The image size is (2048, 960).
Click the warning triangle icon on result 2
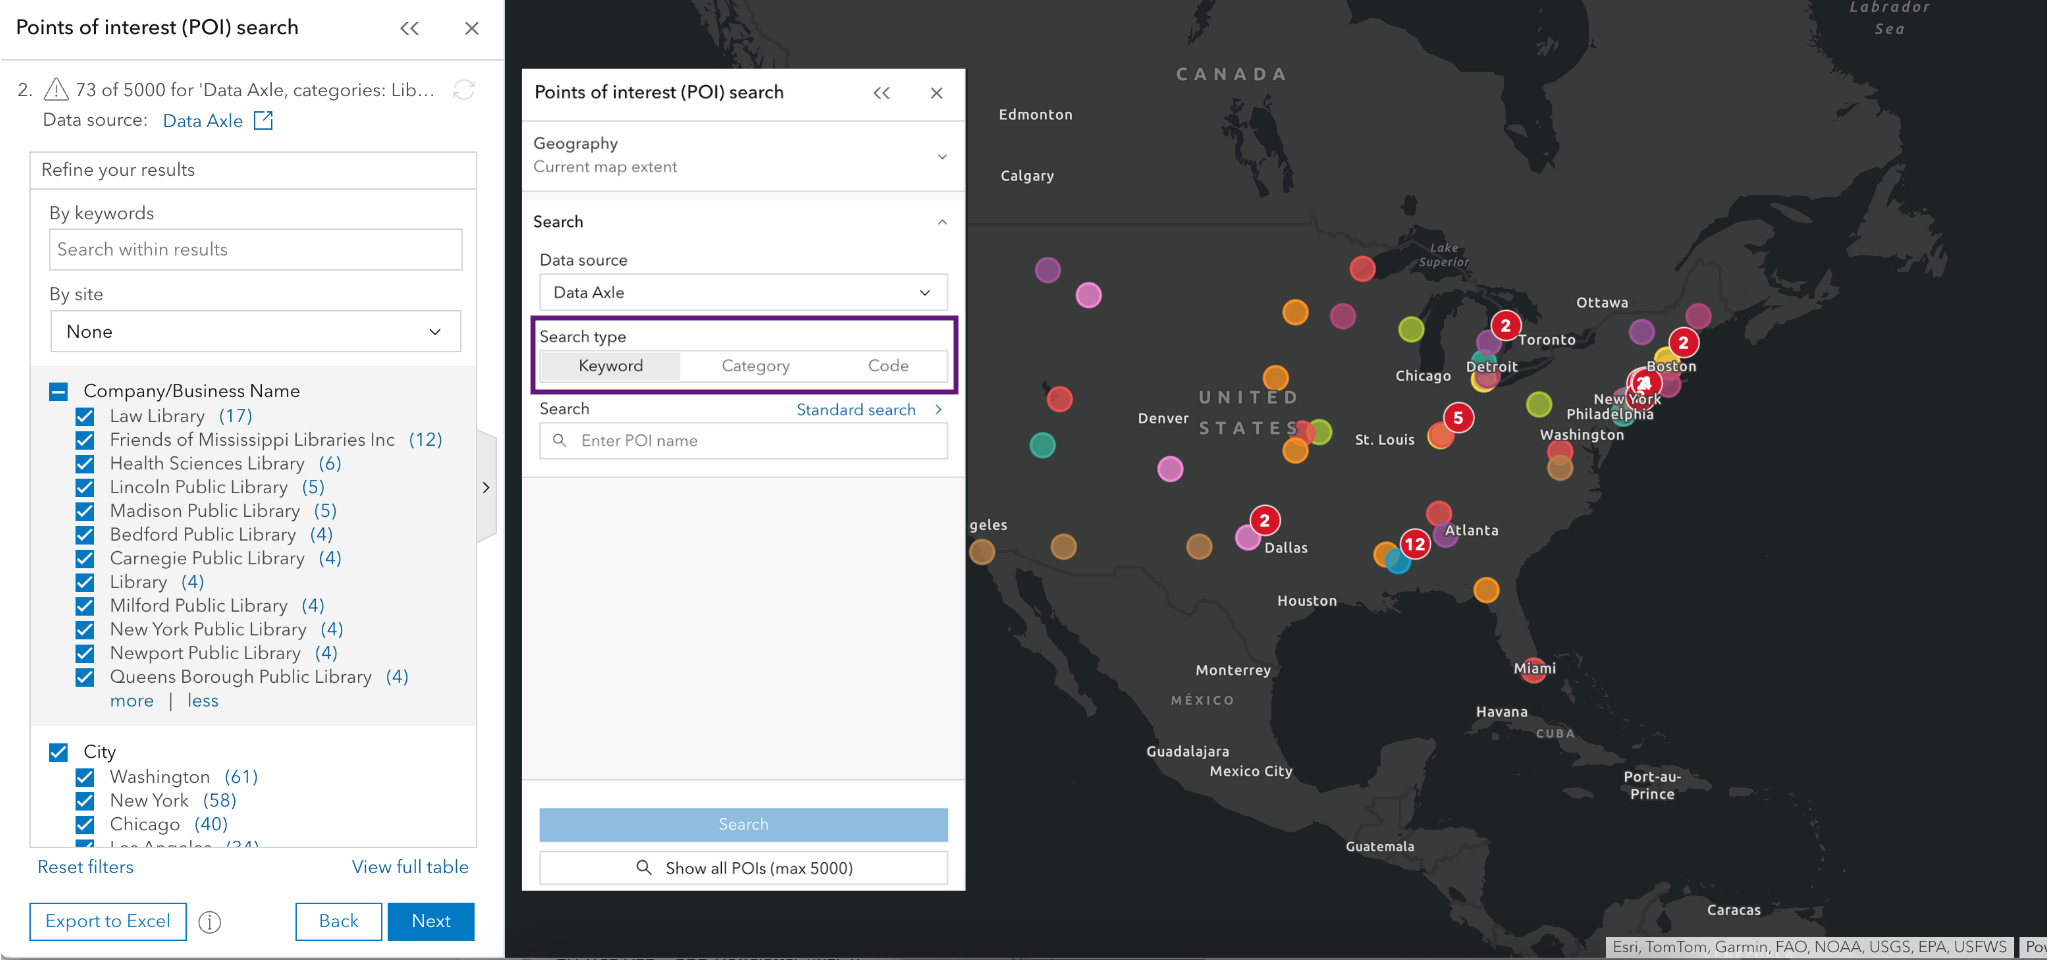click(x=57, y=90)
